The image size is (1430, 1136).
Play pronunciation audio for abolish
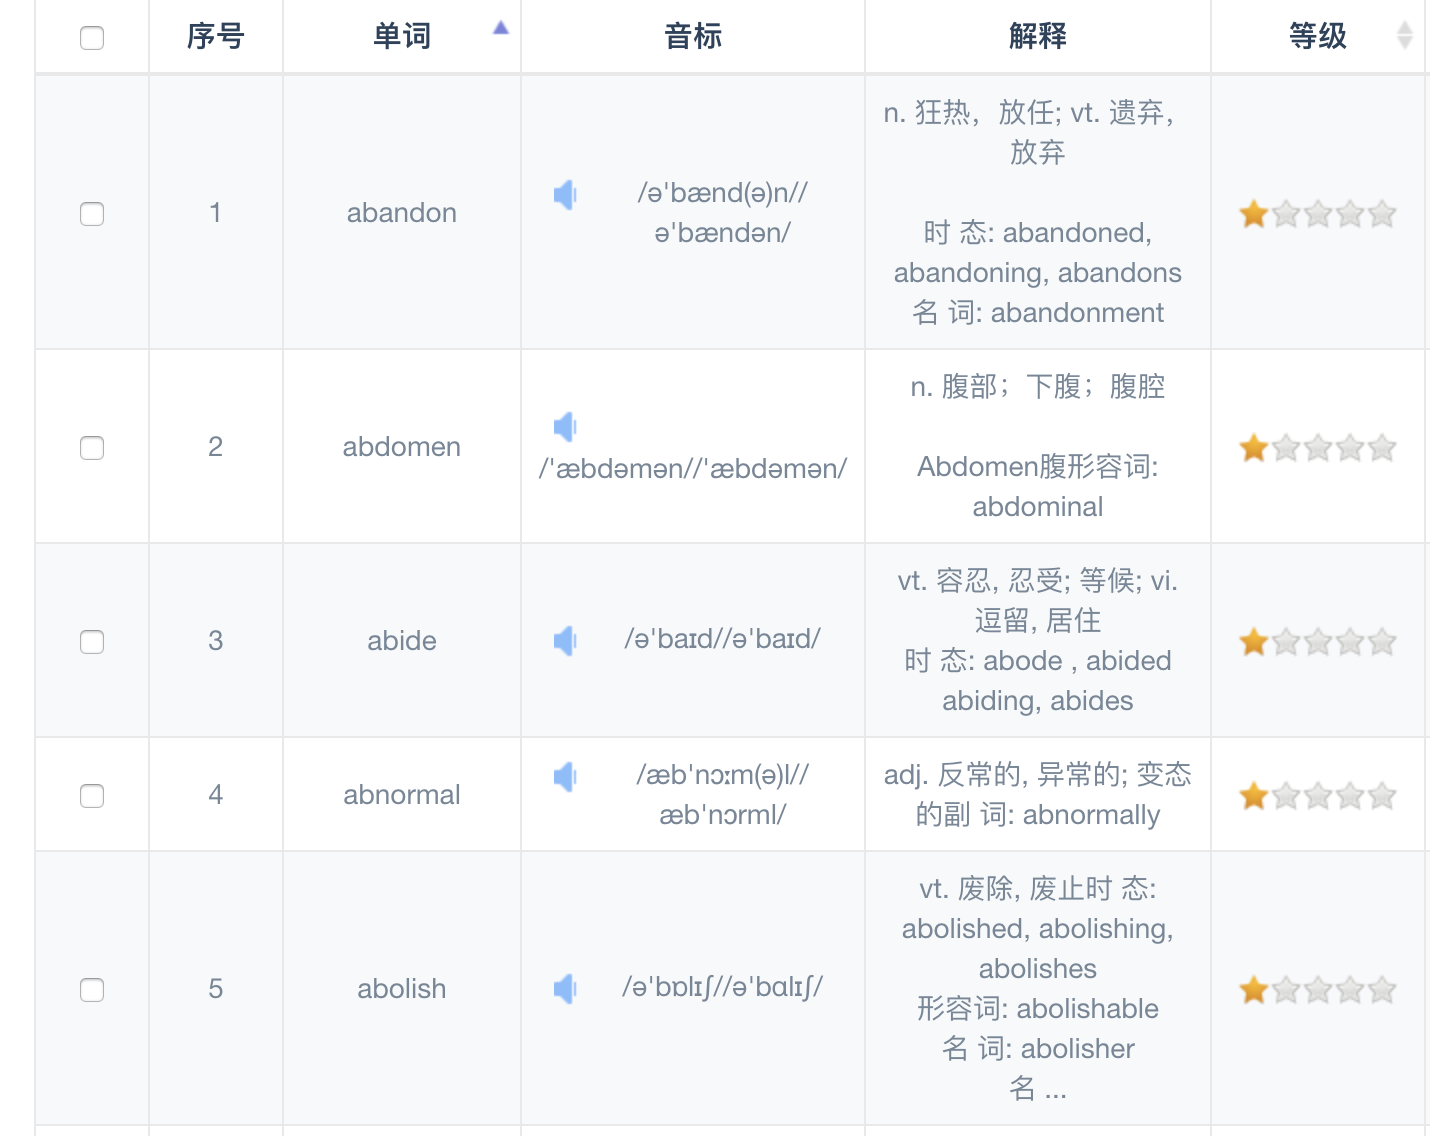click(x=565, y=989)
